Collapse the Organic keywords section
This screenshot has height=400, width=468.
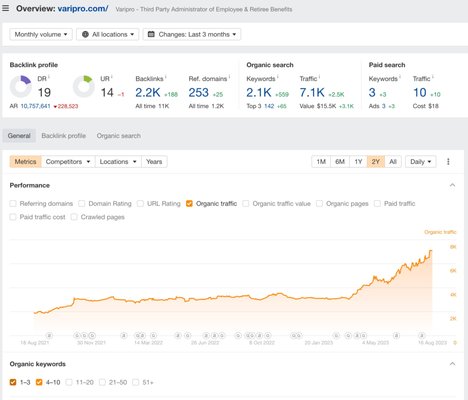pos(452,364)
